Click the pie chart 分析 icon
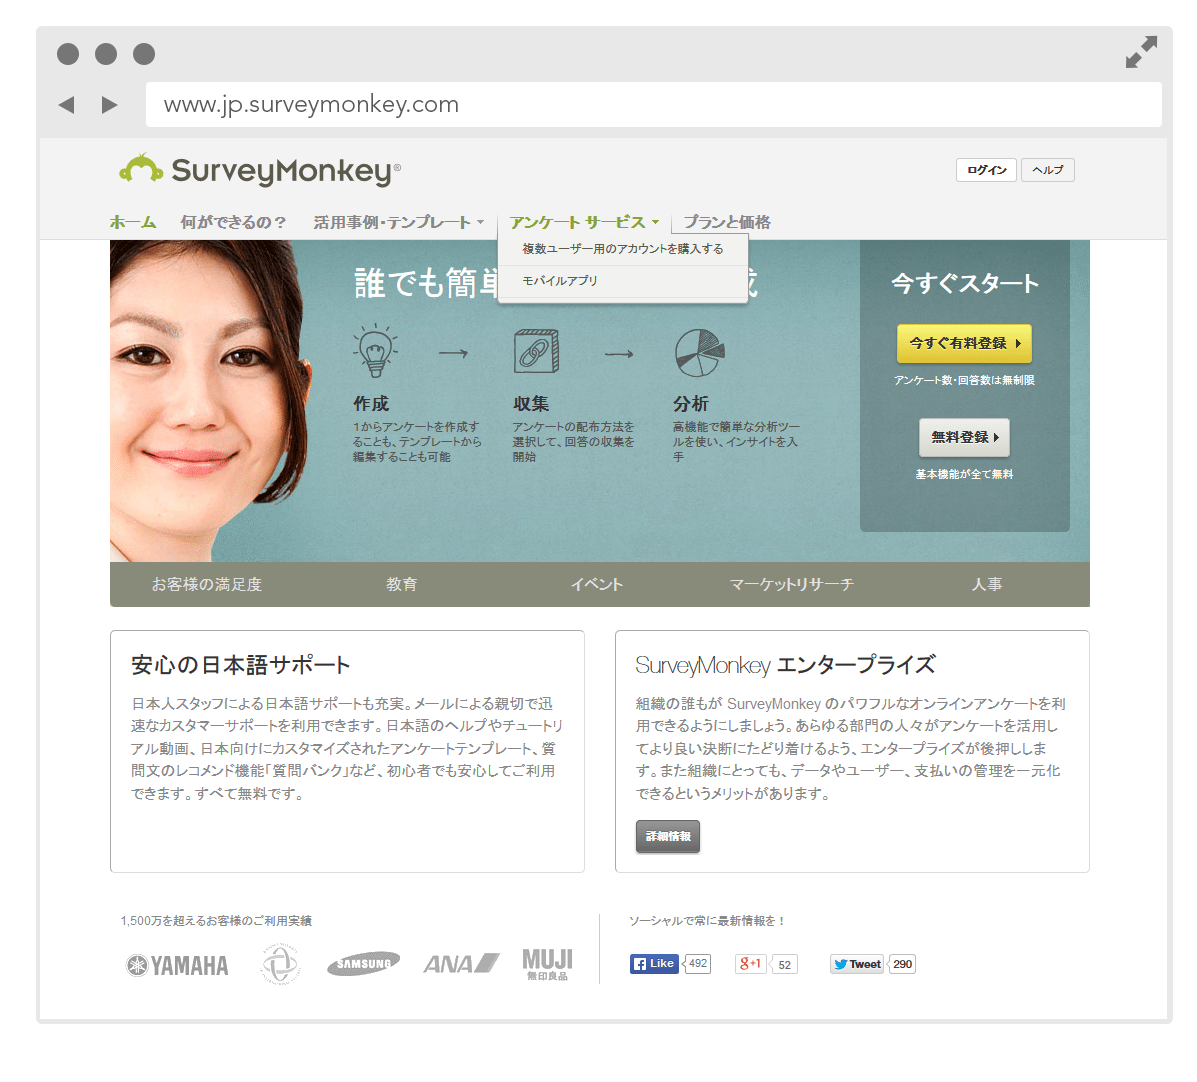This screenshot has height=1082, width=1197. pyautogui.click(x=698, y=352)
